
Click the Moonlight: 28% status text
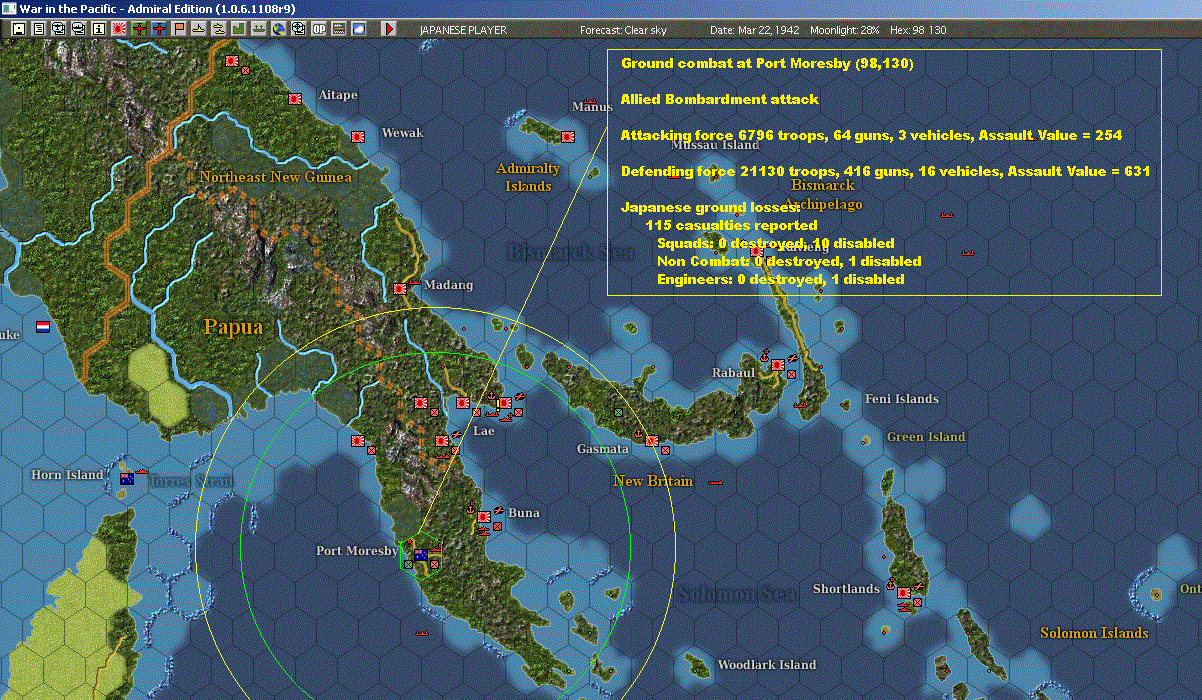point(843,30)
